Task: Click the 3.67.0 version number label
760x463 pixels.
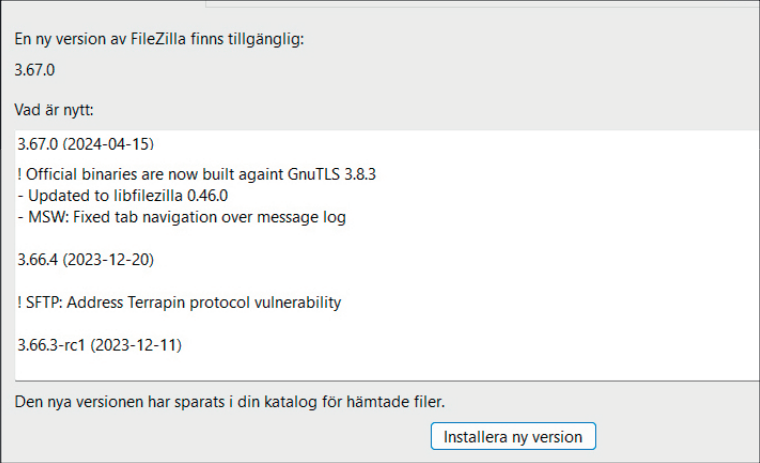Action: click(35, 71)
